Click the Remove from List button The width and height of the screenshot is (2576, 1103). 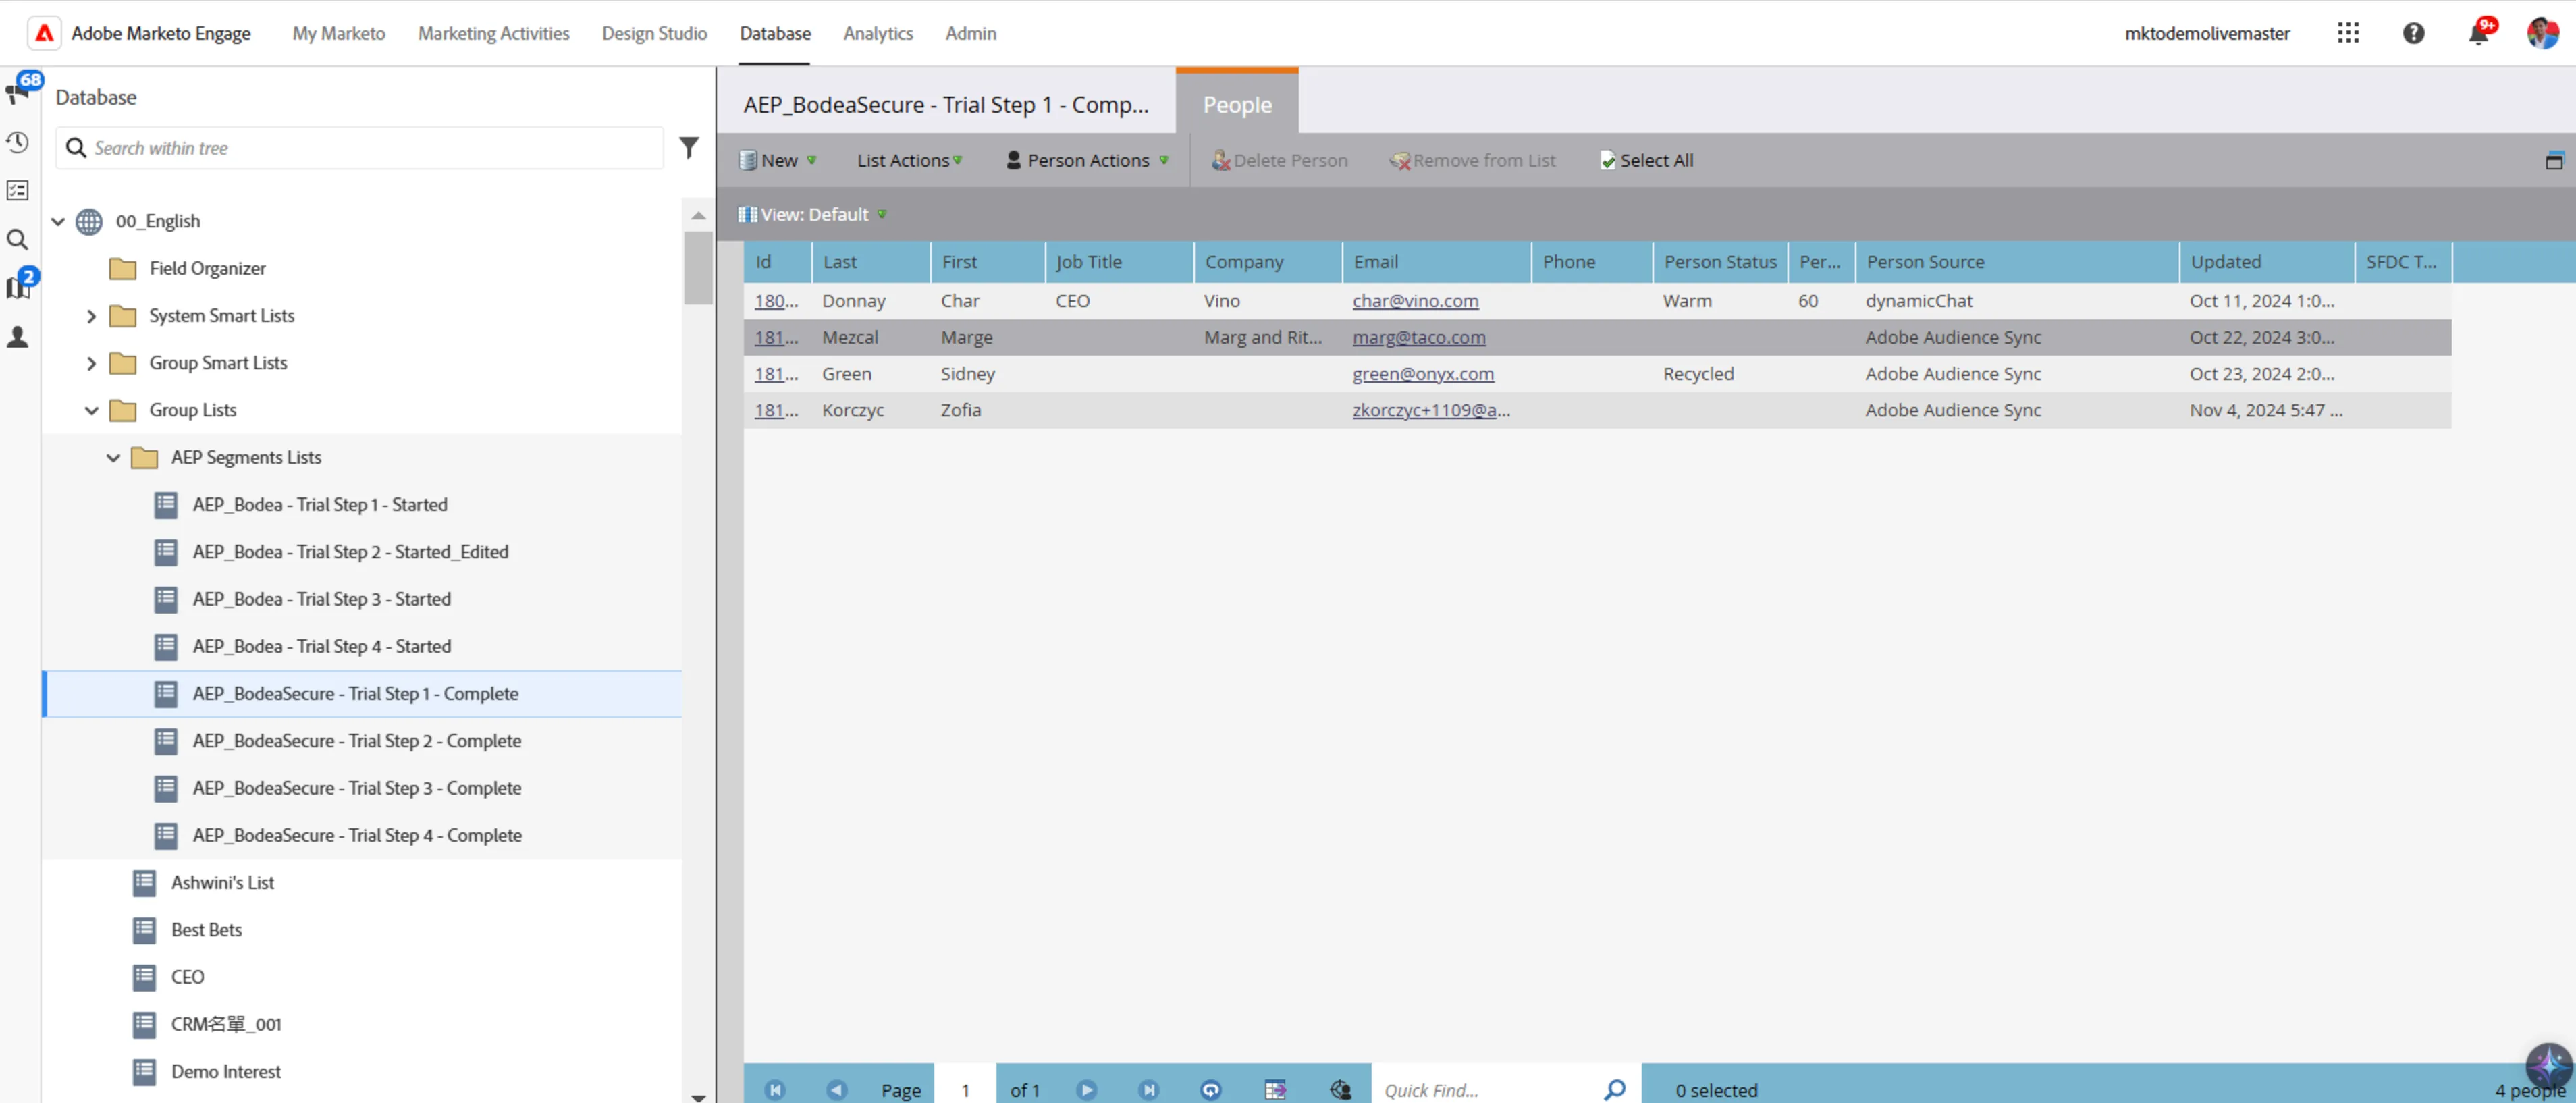point(1472,161)
